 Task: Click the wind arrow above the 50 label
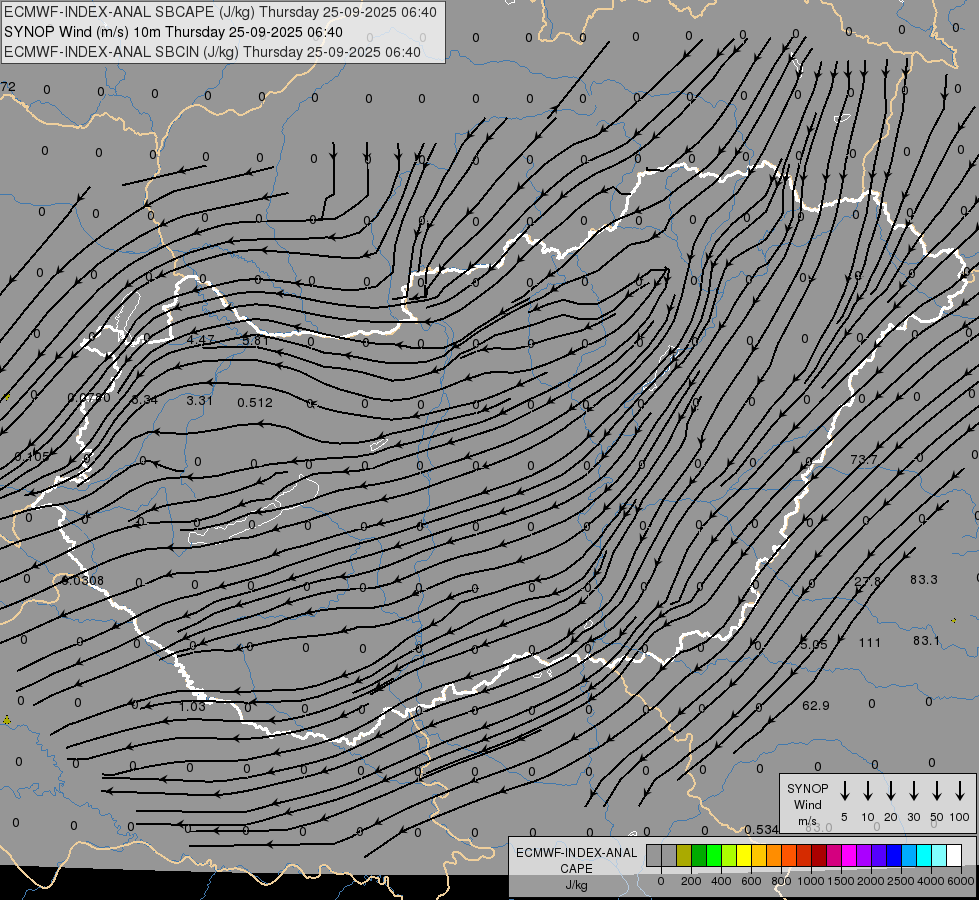937,791
